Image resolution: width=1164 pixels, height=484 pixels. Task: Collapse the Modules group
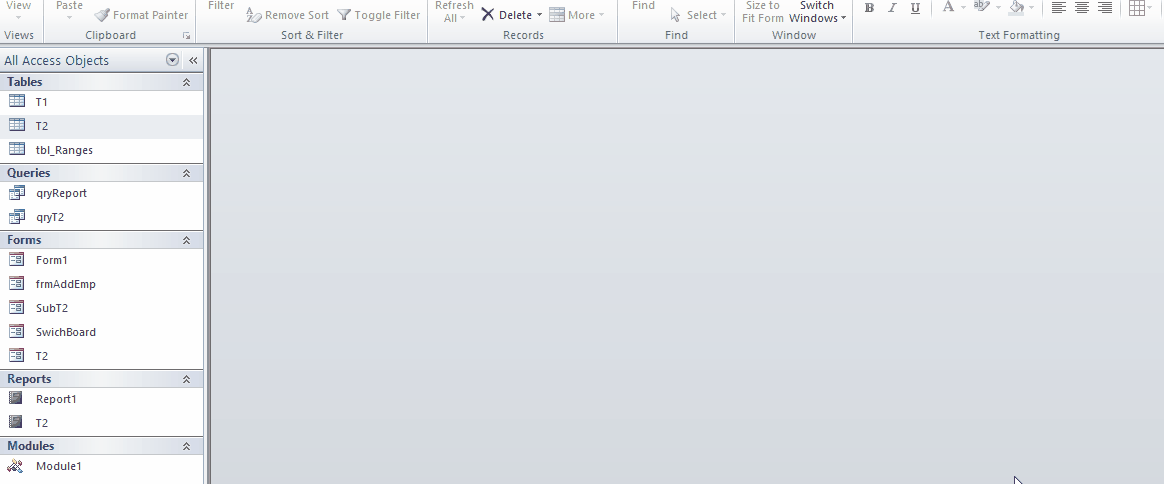click(186, 446)
